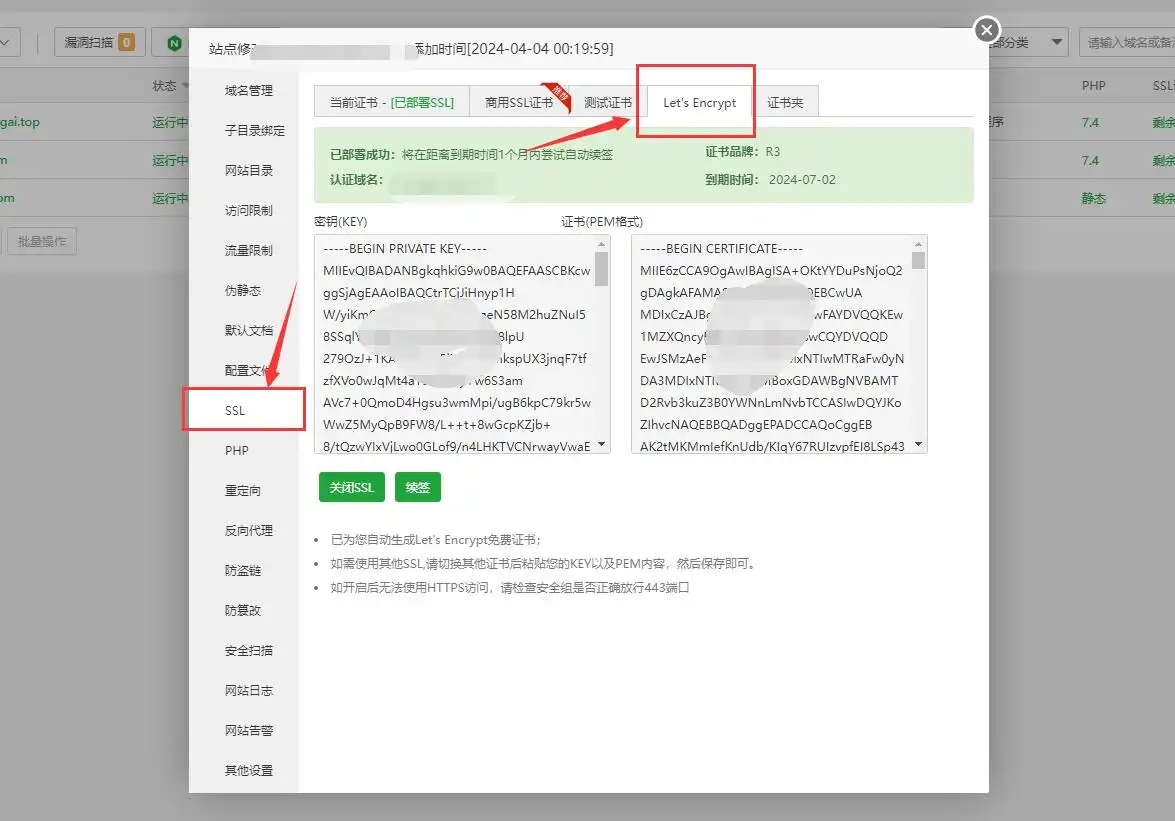
Task: Click the 关闭SSL button
Action: 351,487
